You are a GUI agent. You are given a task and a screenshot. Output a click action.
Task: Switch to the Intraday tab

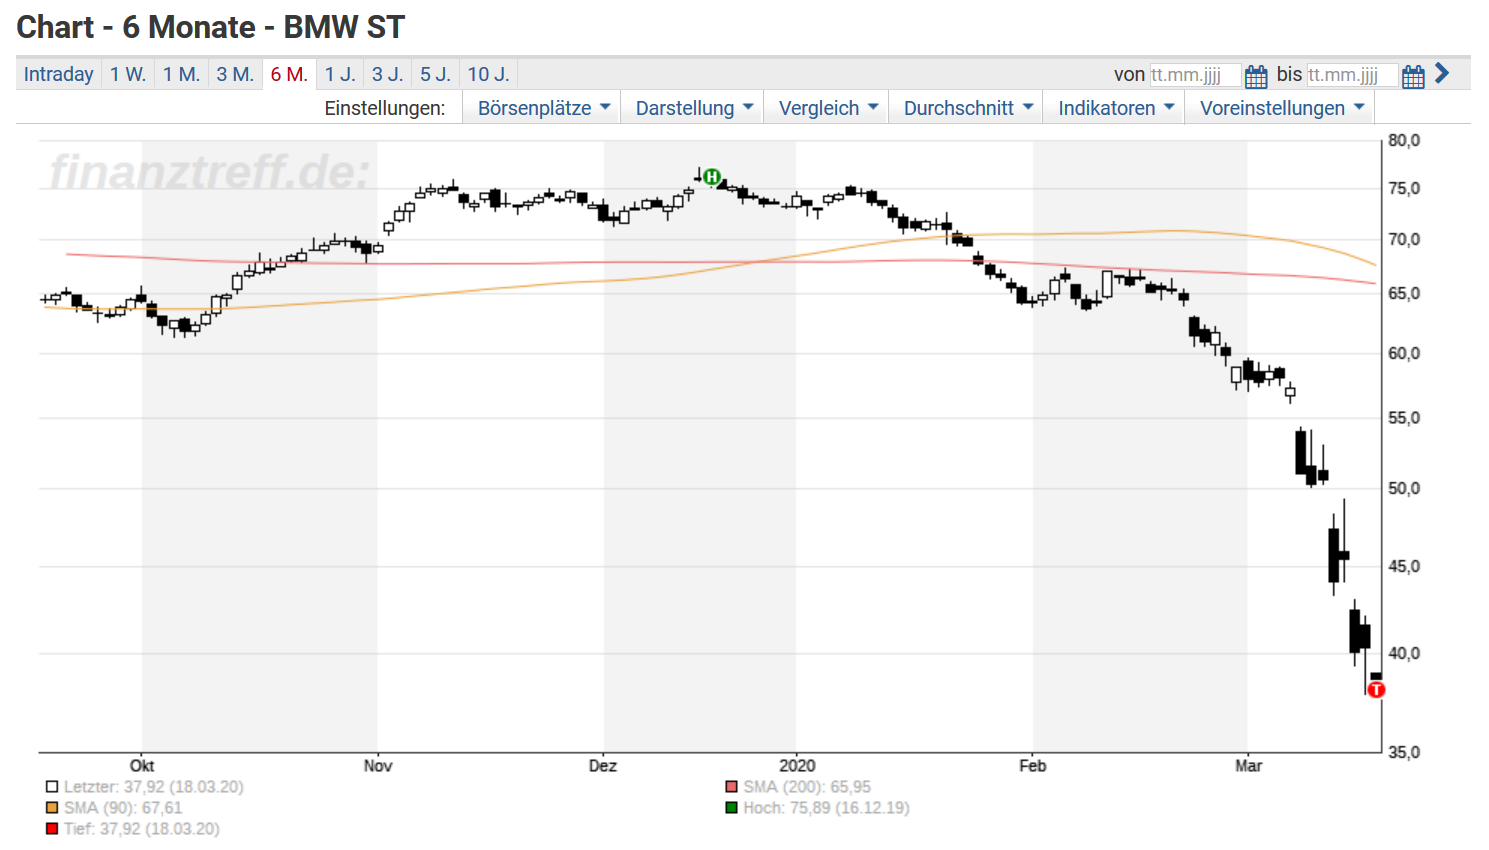coord(58,74)
